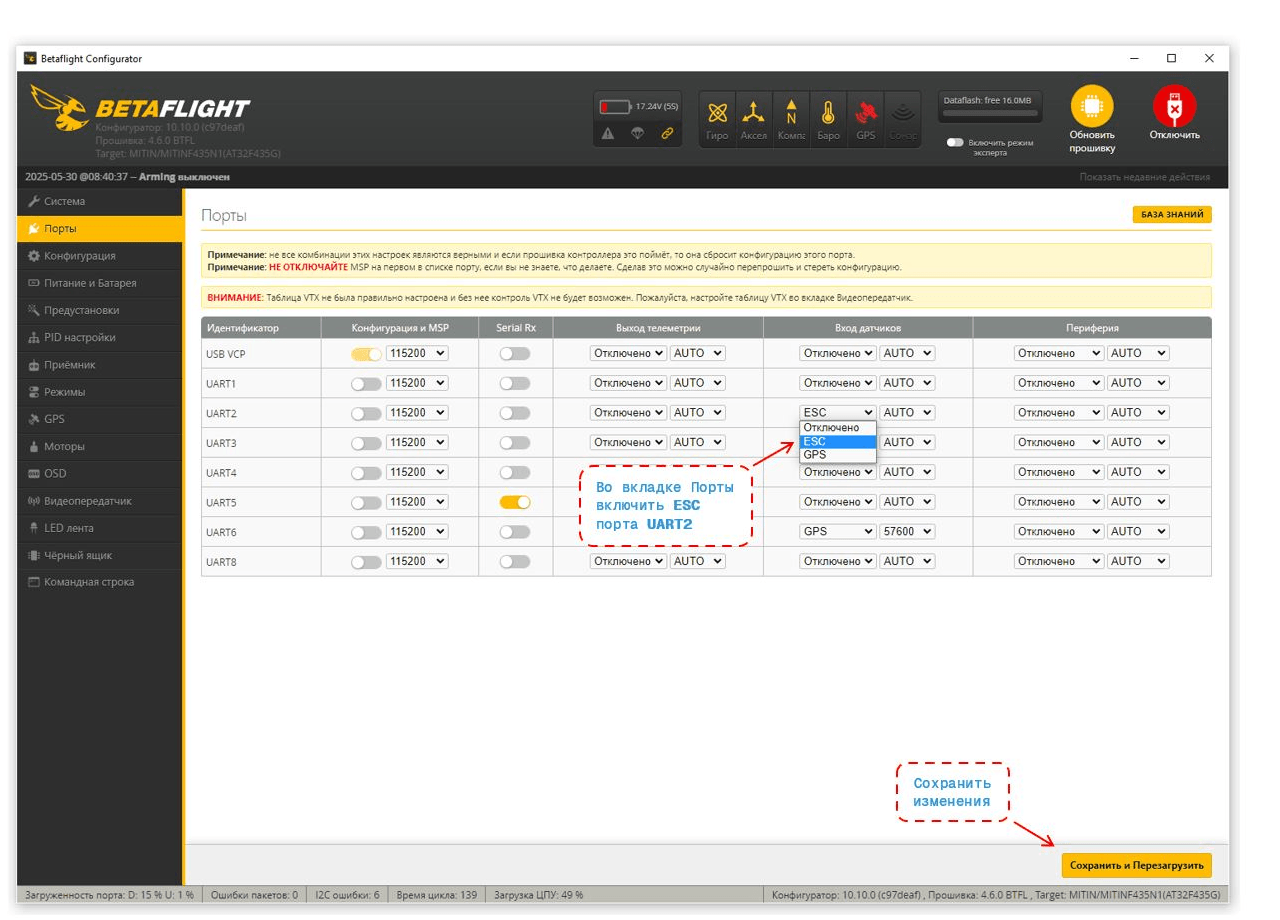Toggle expert mode switch
Screen dimensions: 1280x920
click(955, 143)
